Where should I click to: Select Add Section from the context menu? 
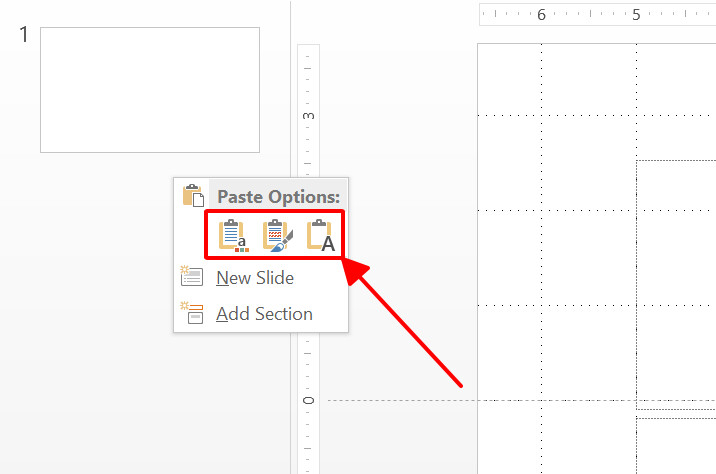(264, 314)
